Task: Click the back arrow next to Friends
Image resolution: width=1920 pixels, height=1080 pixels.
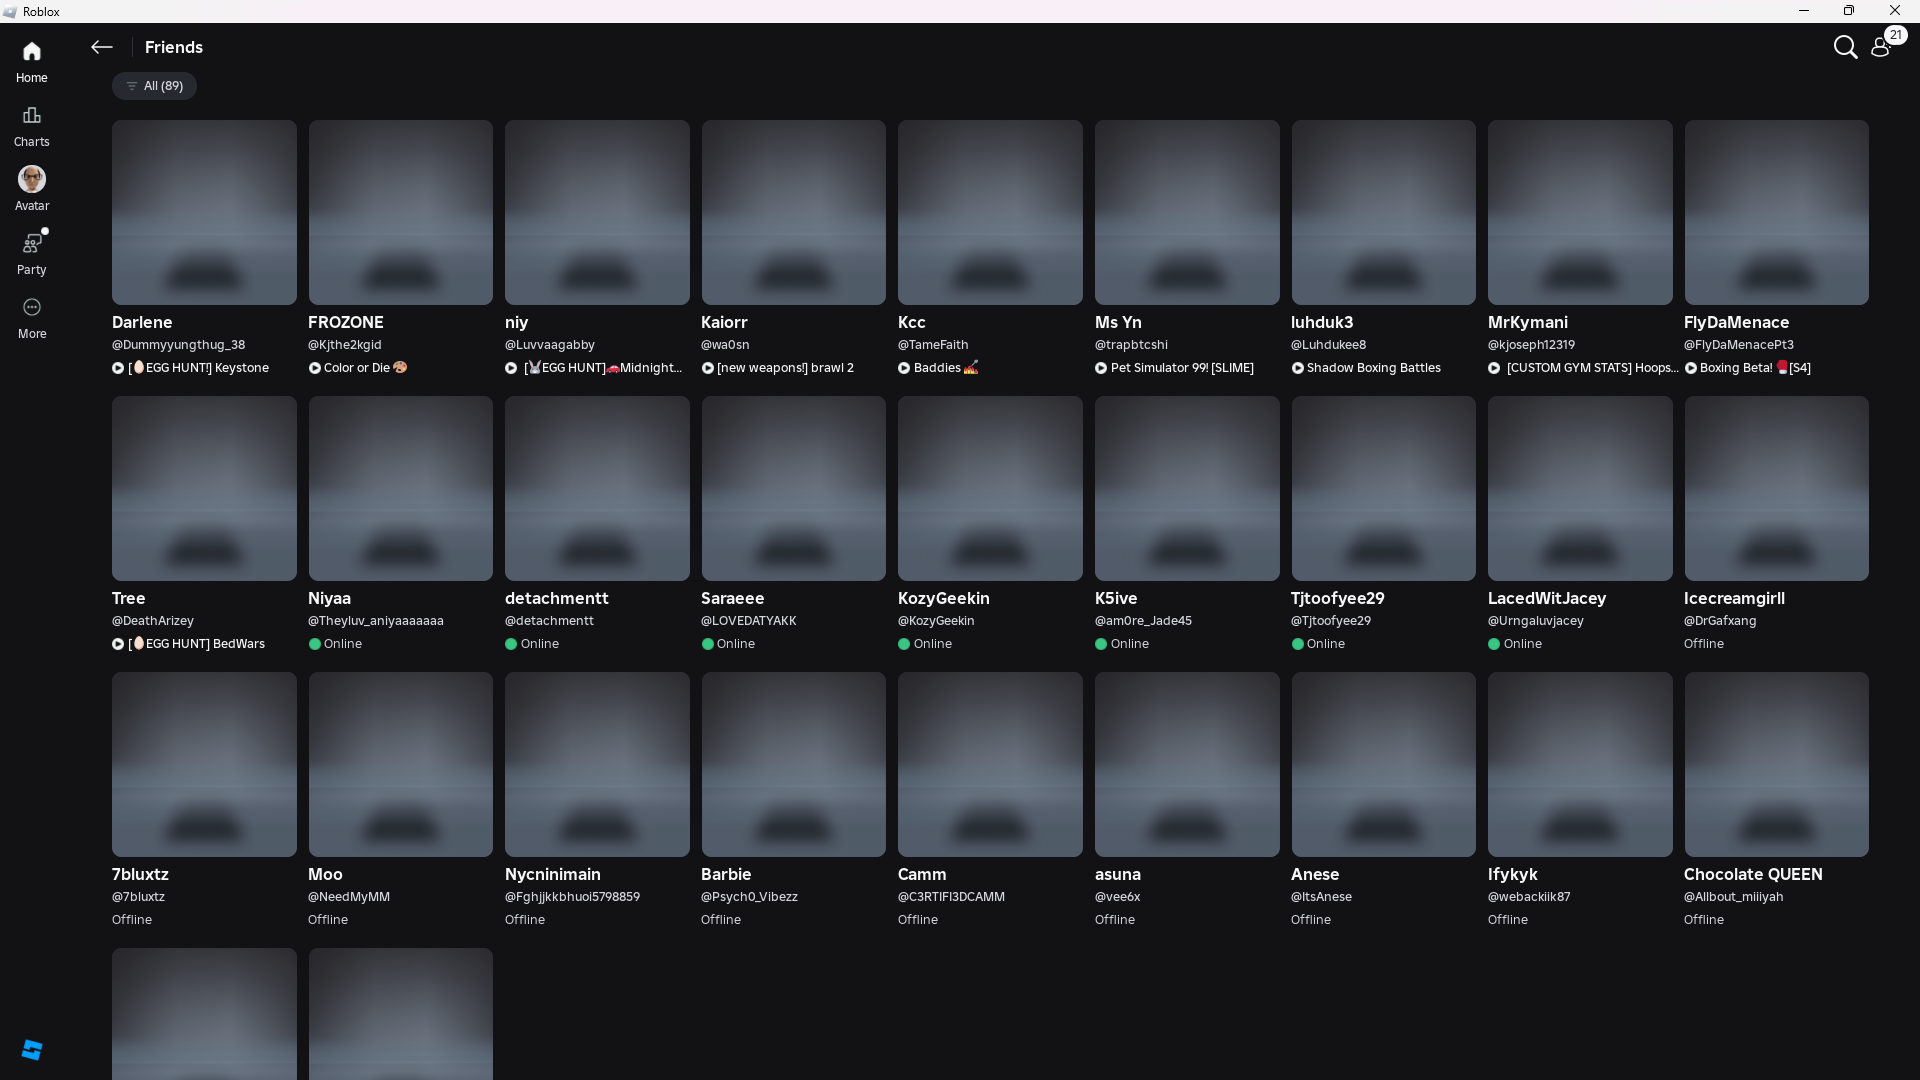Action: click(101, 47)
